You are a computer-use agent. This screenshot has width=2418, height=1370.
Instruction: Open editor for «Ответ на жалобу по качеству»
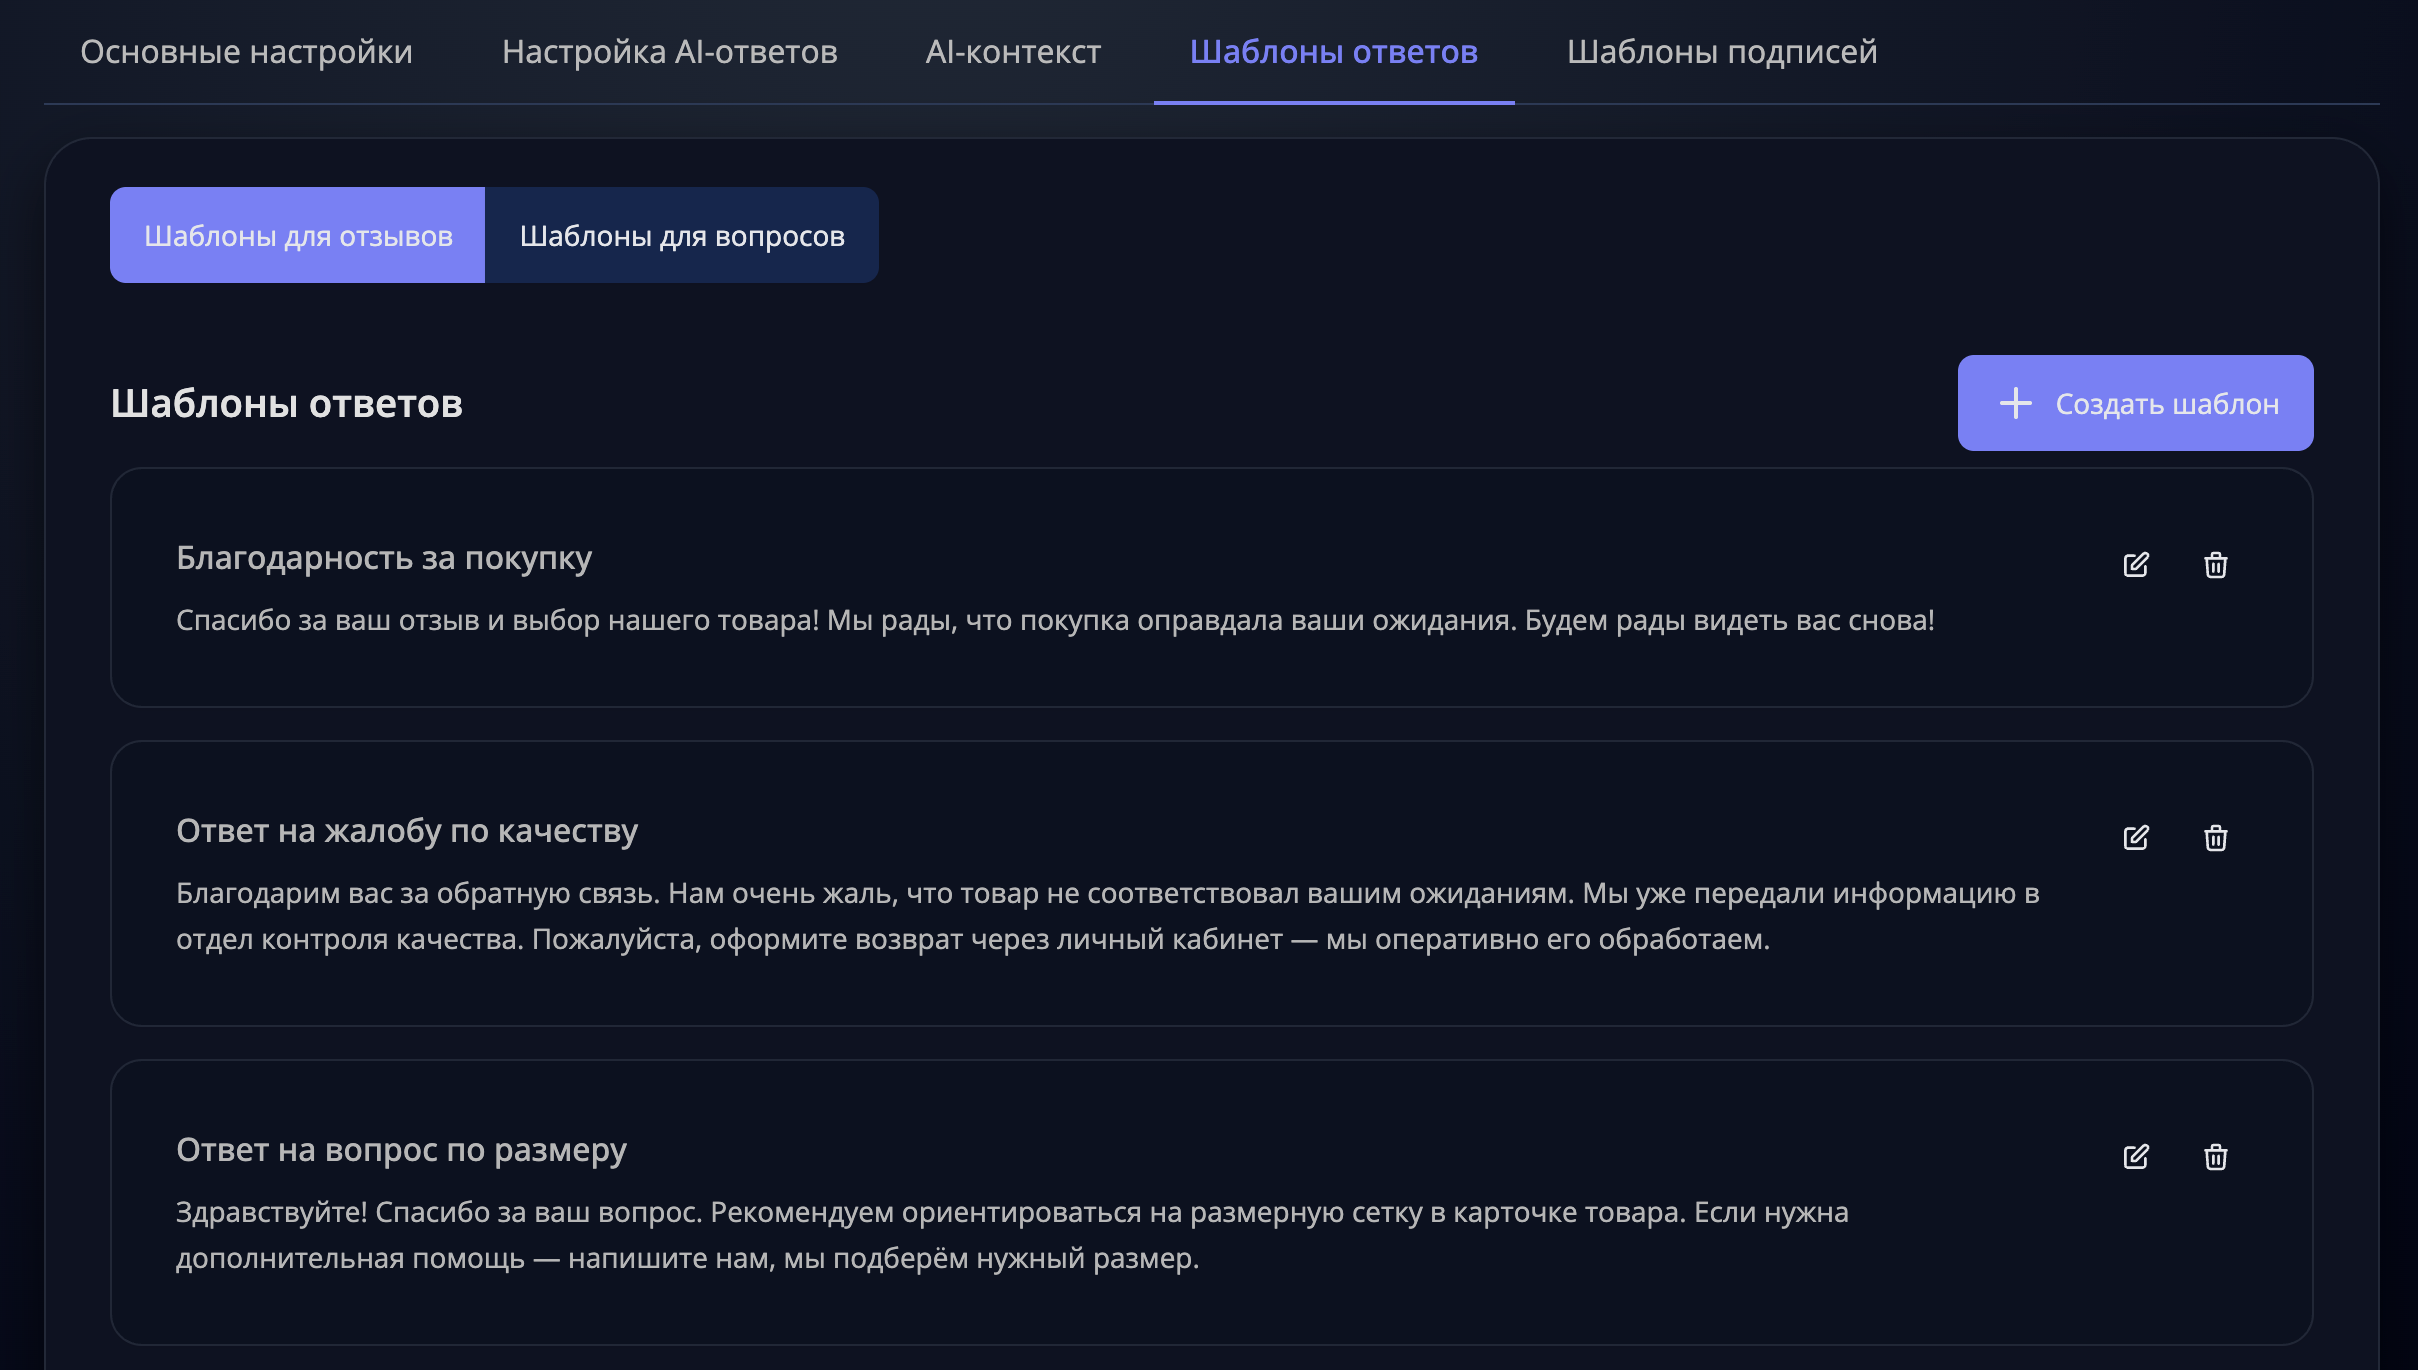tap(2135, 838)
